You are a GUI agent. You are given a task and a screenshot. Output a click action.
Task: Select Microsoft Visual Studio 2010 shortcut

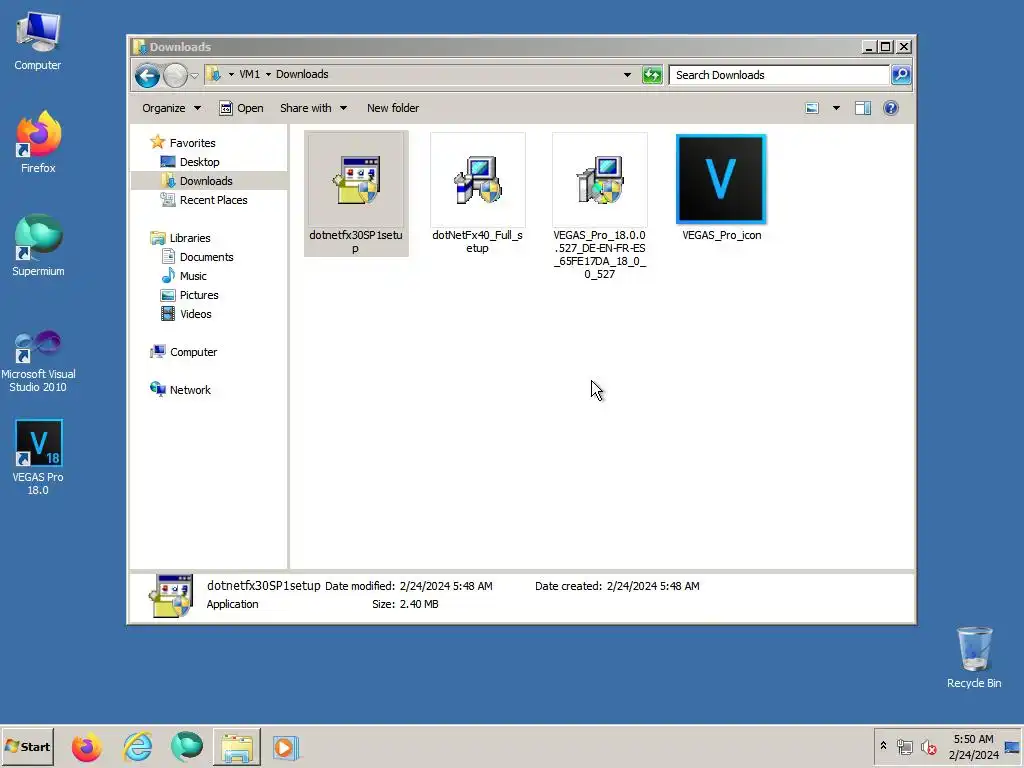click(38, 360)
